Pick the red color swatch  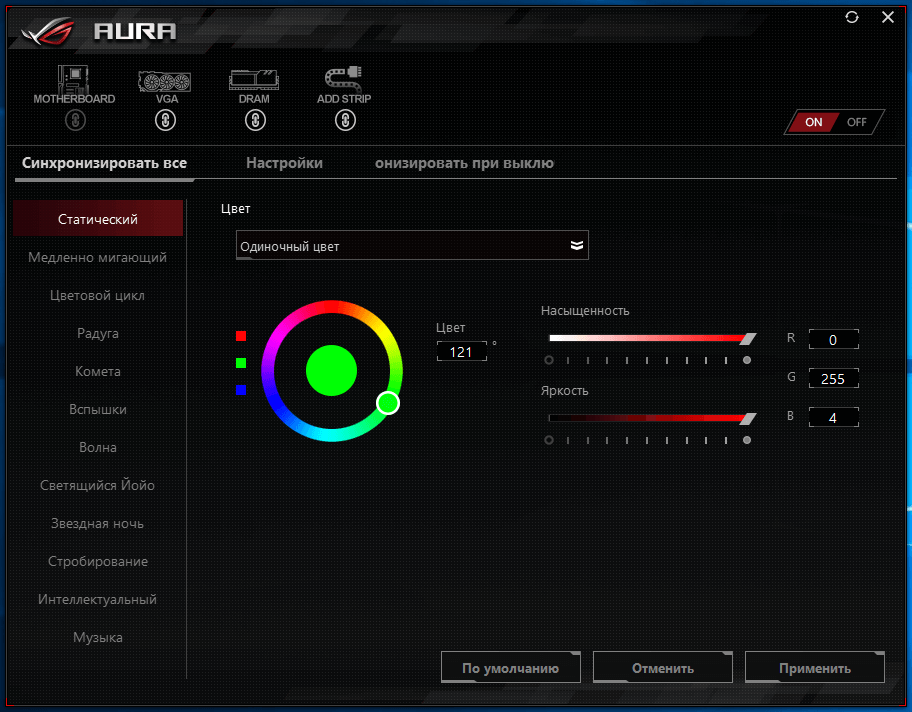pos(241,336)
